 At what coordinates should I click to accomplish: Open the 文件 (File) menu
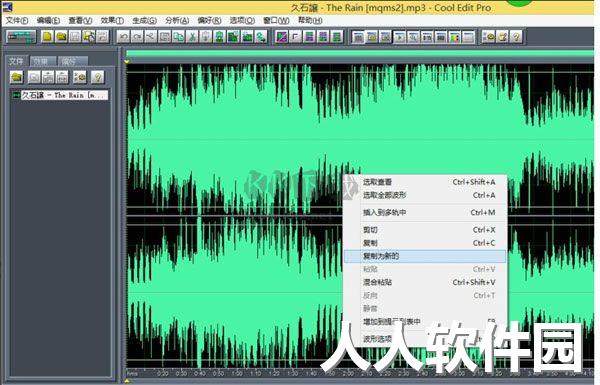[x=17, y=20]
